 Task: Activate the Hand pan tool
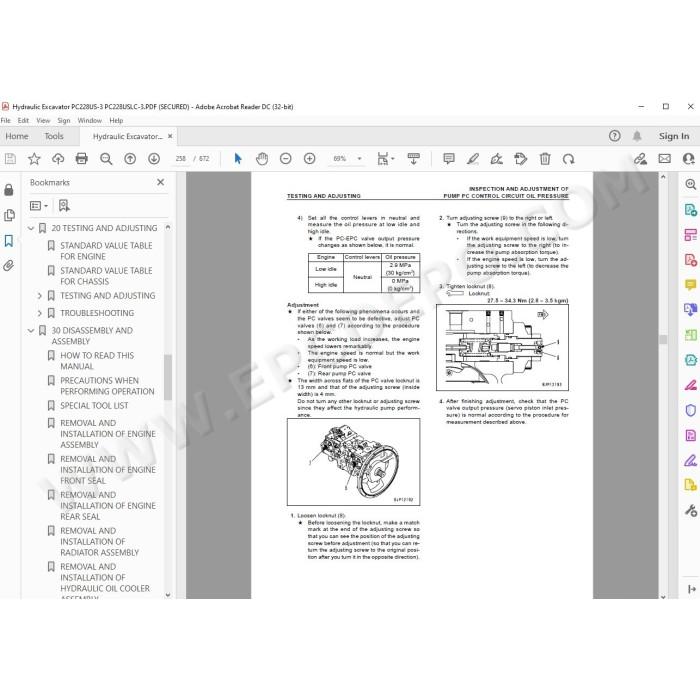262,158
